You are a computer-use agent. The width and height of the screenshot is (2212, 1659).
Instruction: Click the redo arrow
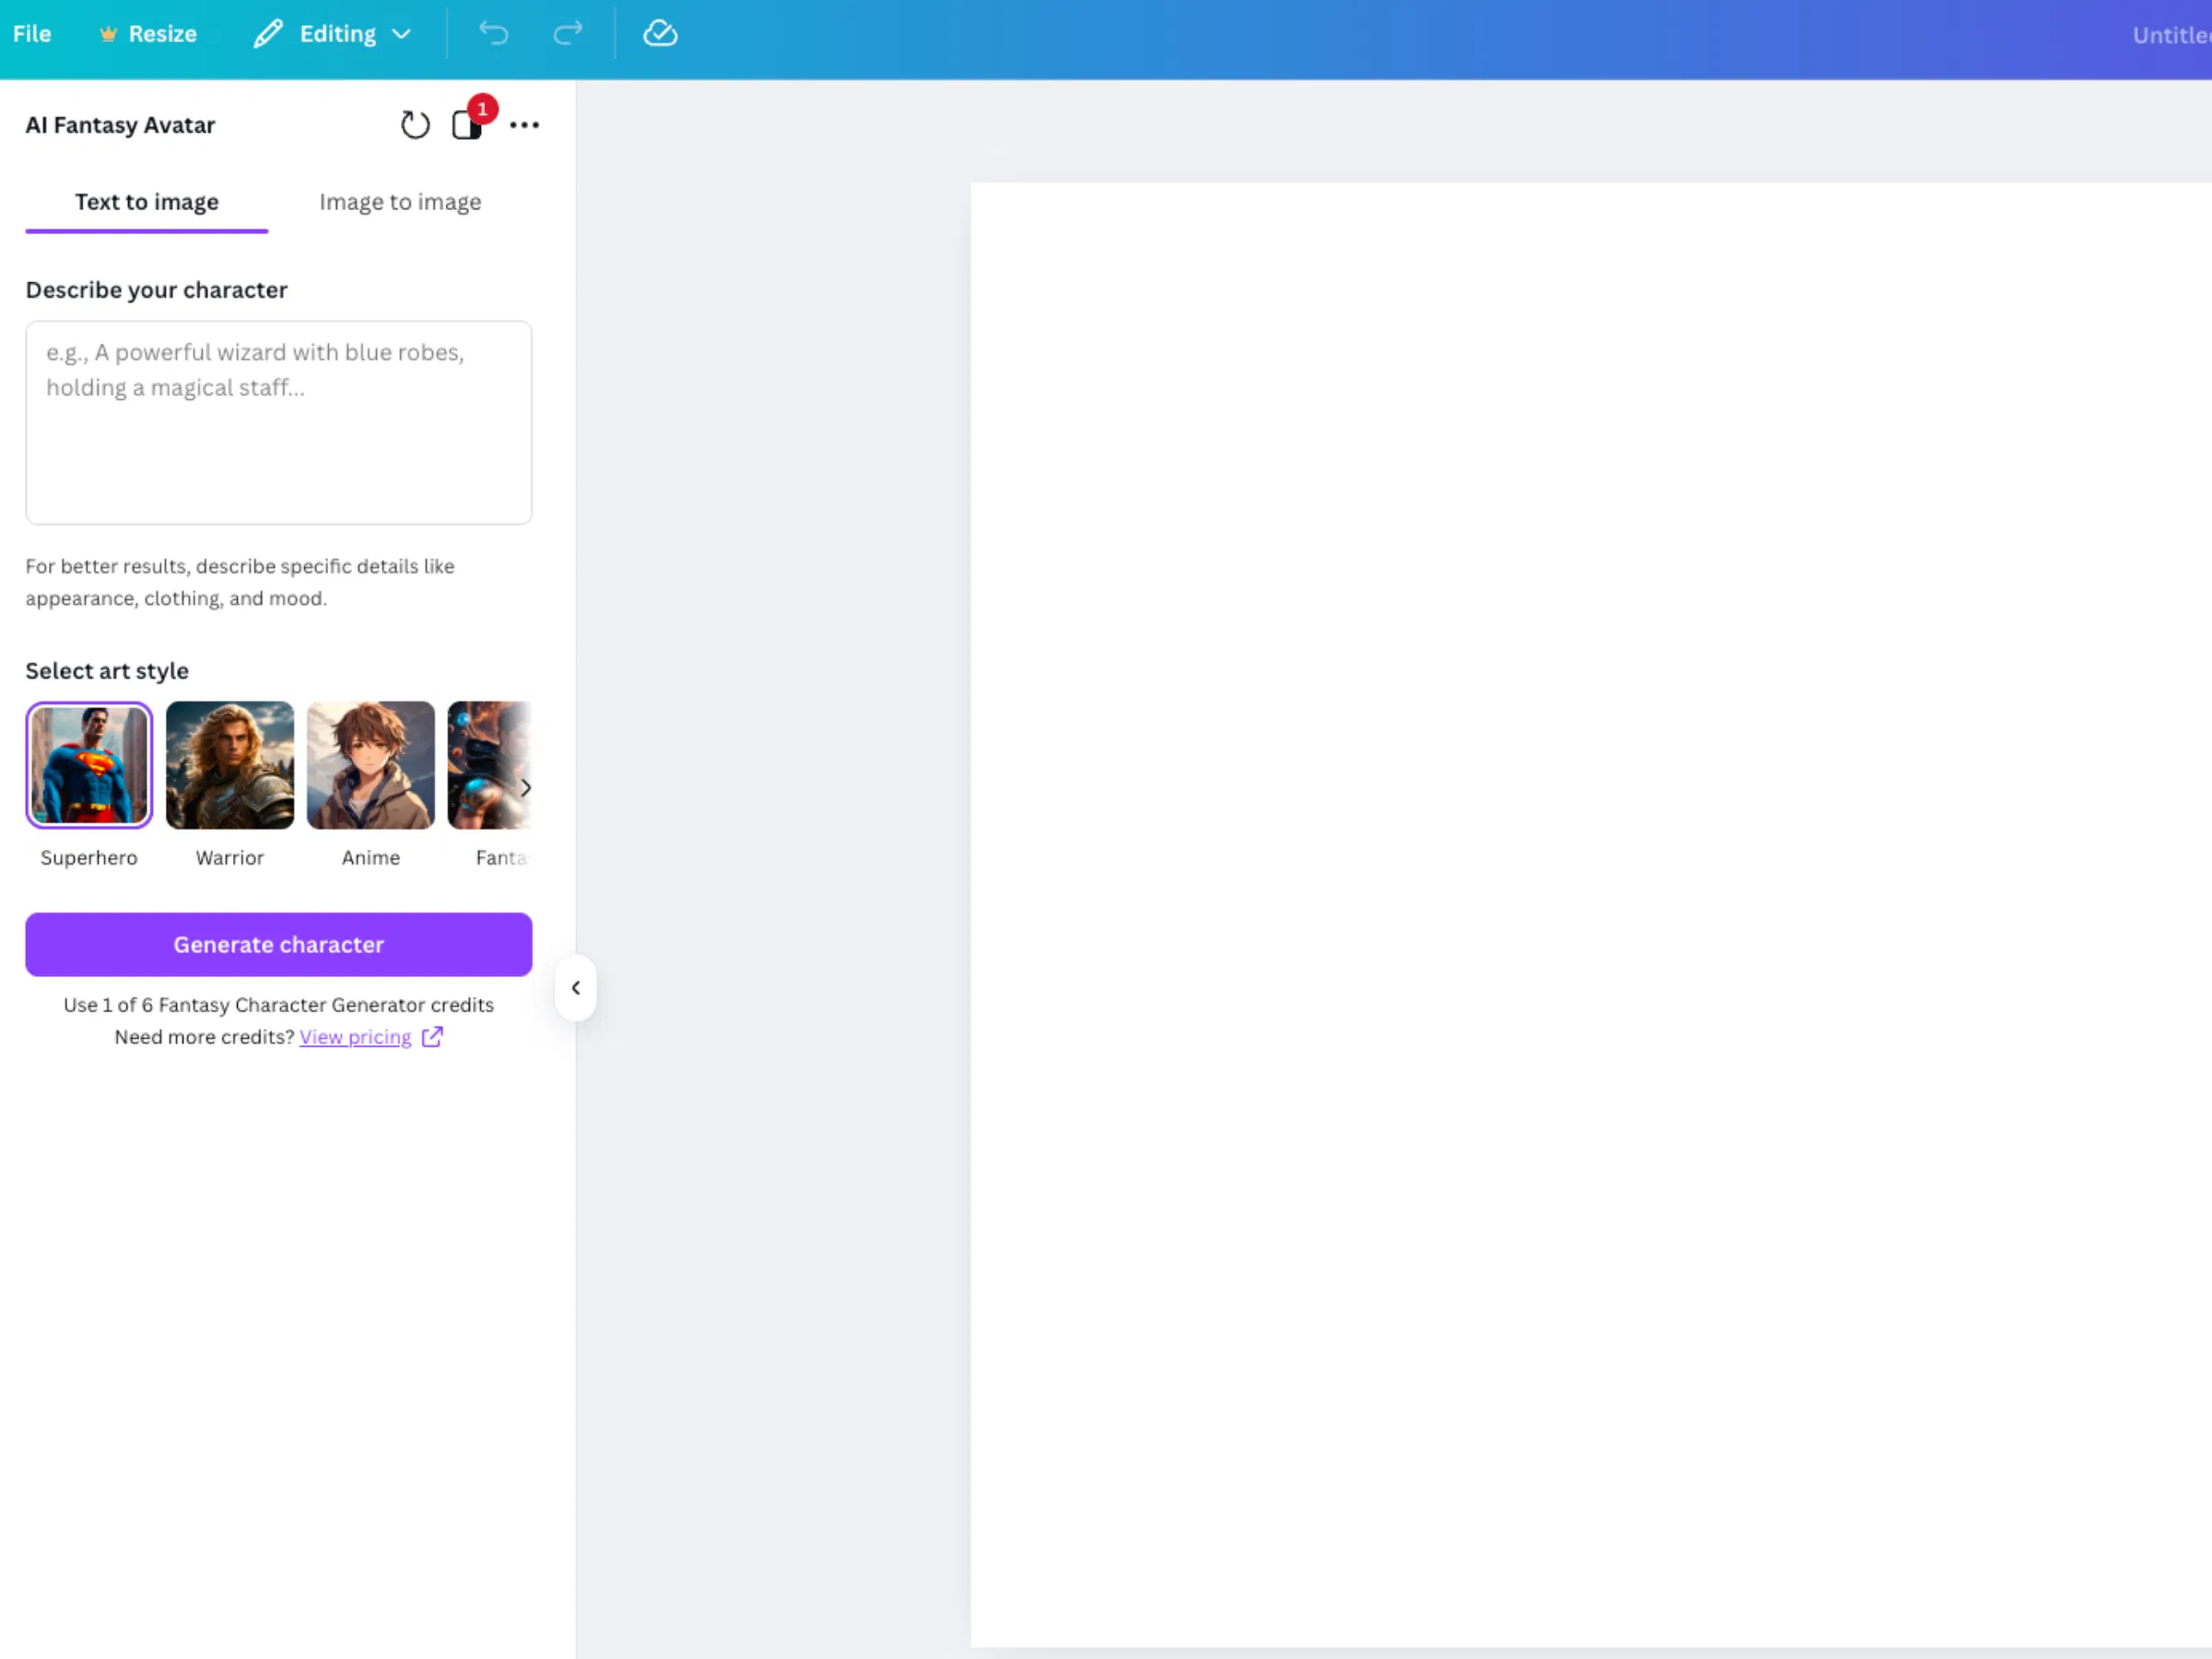tap(568, 34)
